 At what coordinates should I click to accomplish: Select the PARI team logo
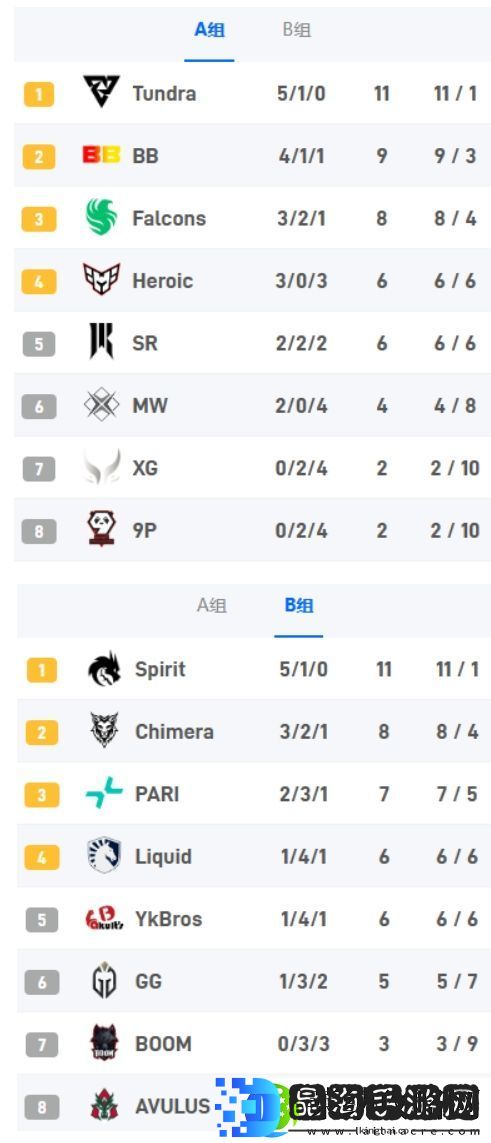(x=103, y=793)
